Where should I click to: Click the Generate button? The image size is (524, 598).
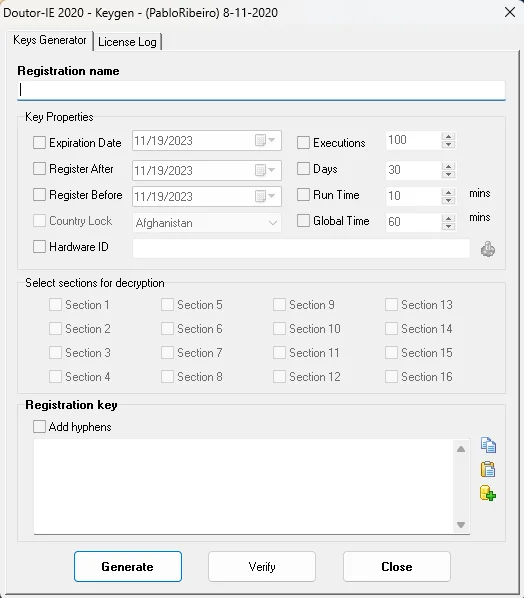pos(128,566)
